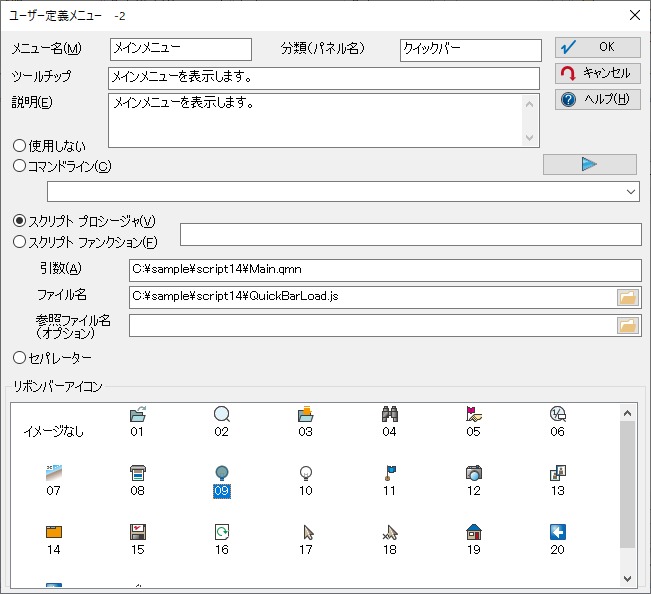This screenshot has width=651, height=594.
Task: Click icon list scroll down arrow
Action: (x=627, y=579)
